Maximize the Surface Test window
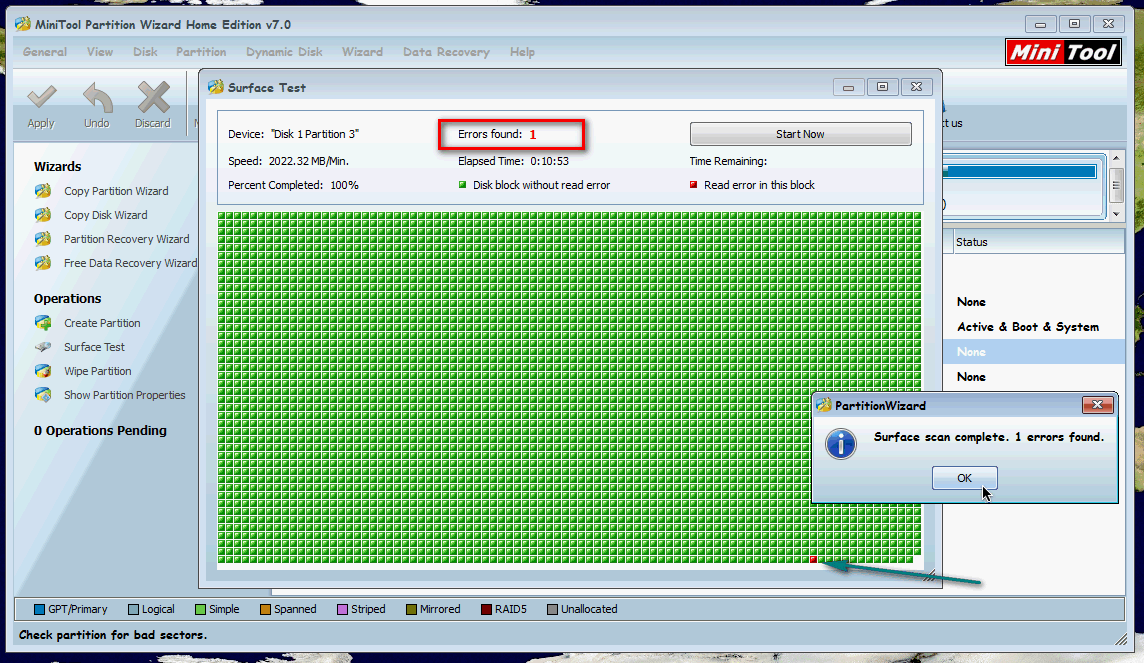Screen dimensions: 1144x663 [x=882, y=87]
